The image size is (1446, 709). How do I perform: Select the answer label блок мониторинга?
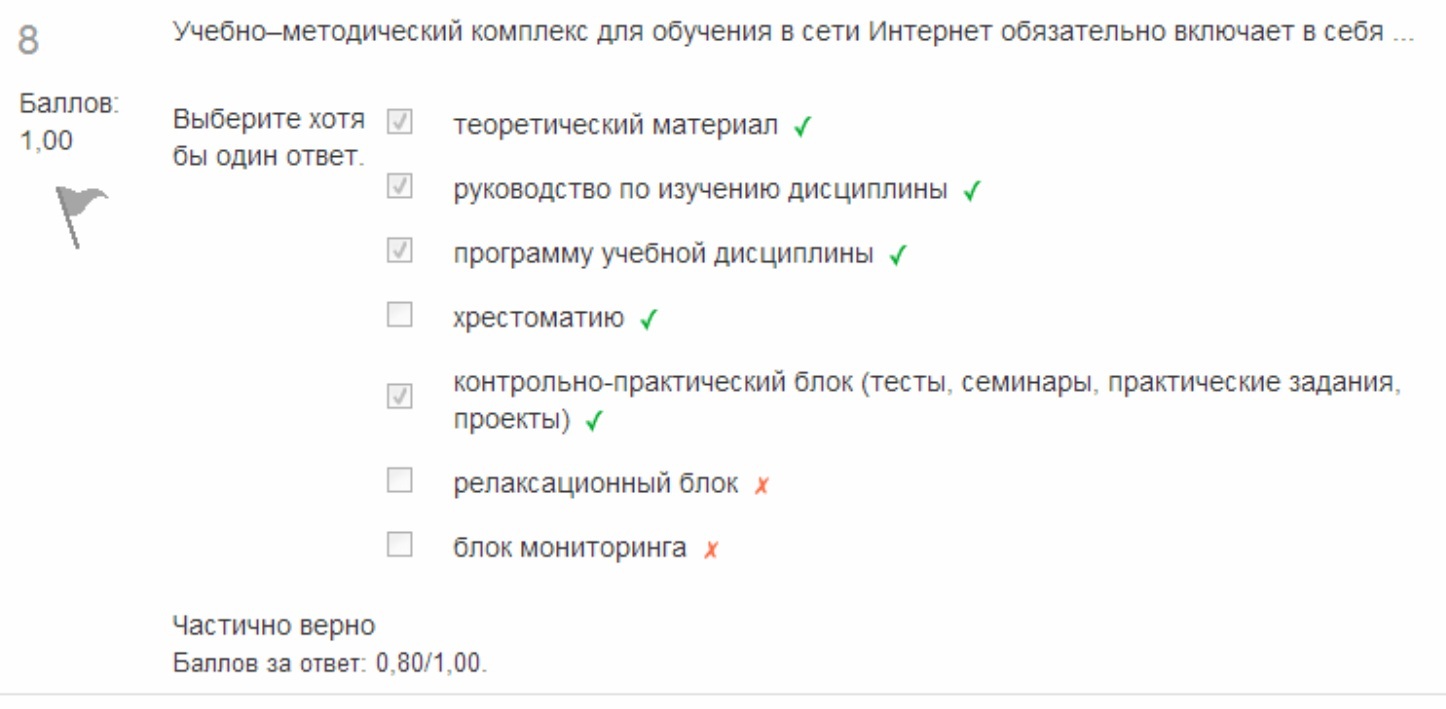click(x=570, y=548)
